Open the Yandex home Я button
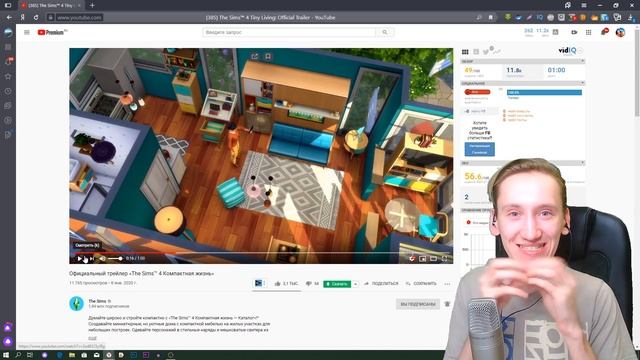 pos(22,18)
